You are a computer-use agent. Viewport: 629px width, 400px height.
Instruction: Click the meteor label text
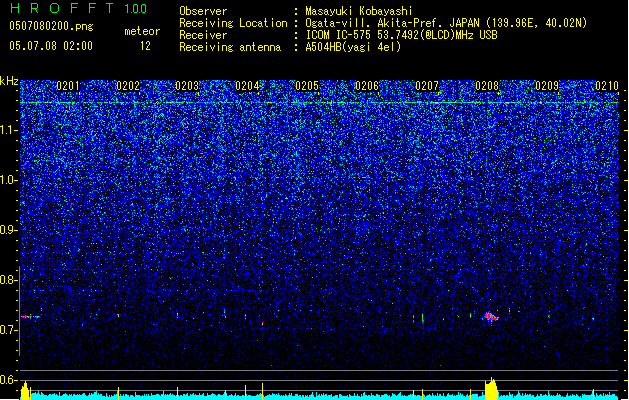[142, 31]
